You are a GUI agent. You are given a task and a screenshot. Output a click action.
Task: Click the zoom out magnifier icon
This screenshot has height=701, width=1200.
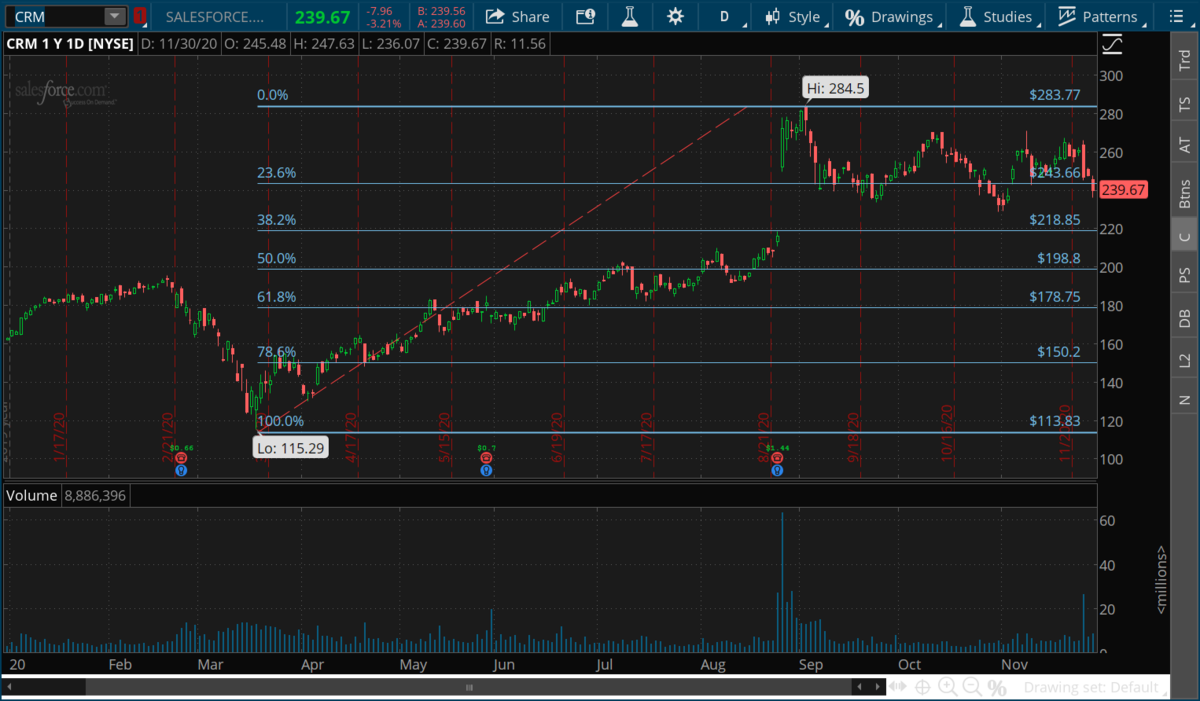pos(972,687)
